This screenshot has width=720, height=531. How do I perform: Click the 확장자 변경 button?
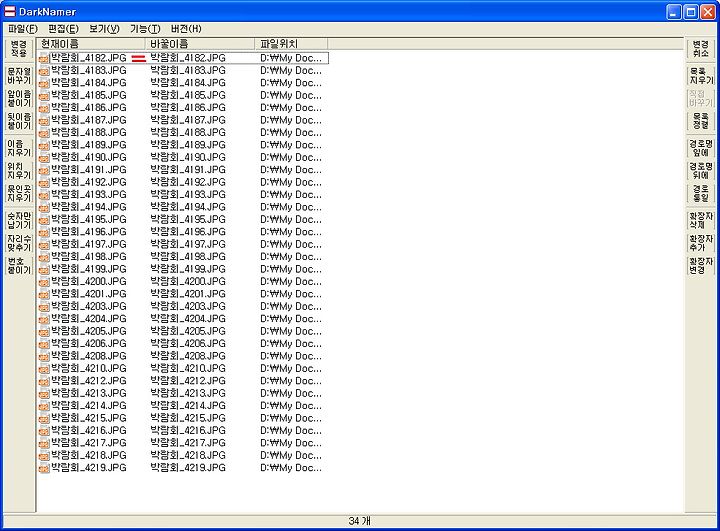pos(701,265)
